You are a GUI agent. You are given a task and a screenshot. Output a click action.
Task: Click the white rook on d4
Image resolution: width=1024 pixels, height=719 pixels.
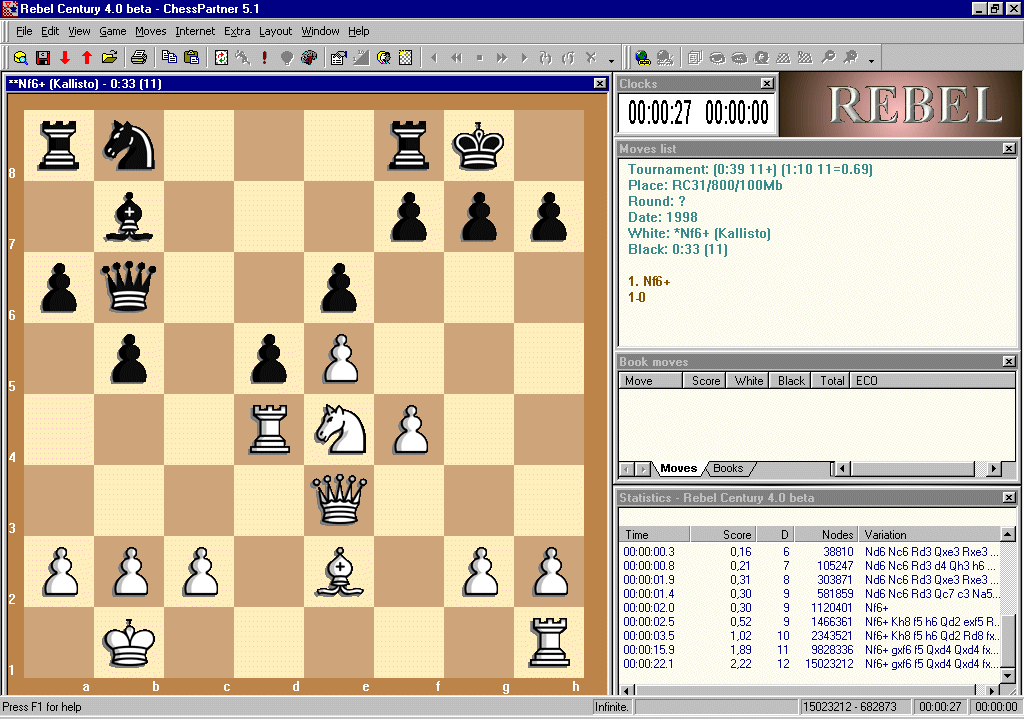(x=269, y=429)
